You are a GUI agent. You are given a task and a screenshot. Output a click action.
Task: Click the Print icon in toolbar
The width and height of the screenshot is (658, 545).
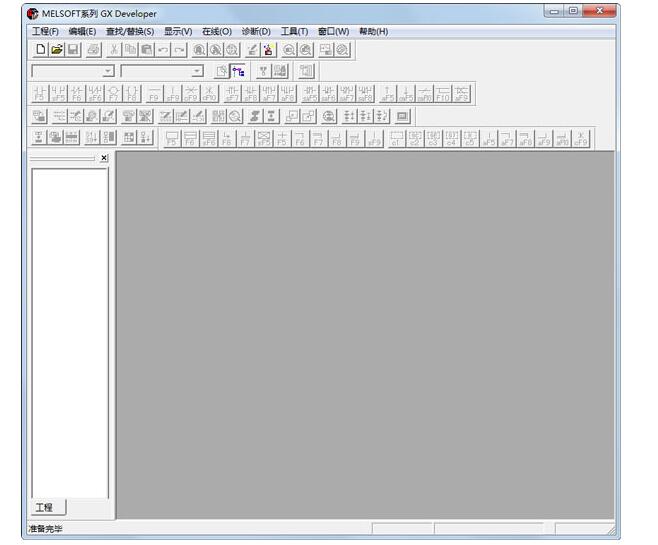(93, 49)
